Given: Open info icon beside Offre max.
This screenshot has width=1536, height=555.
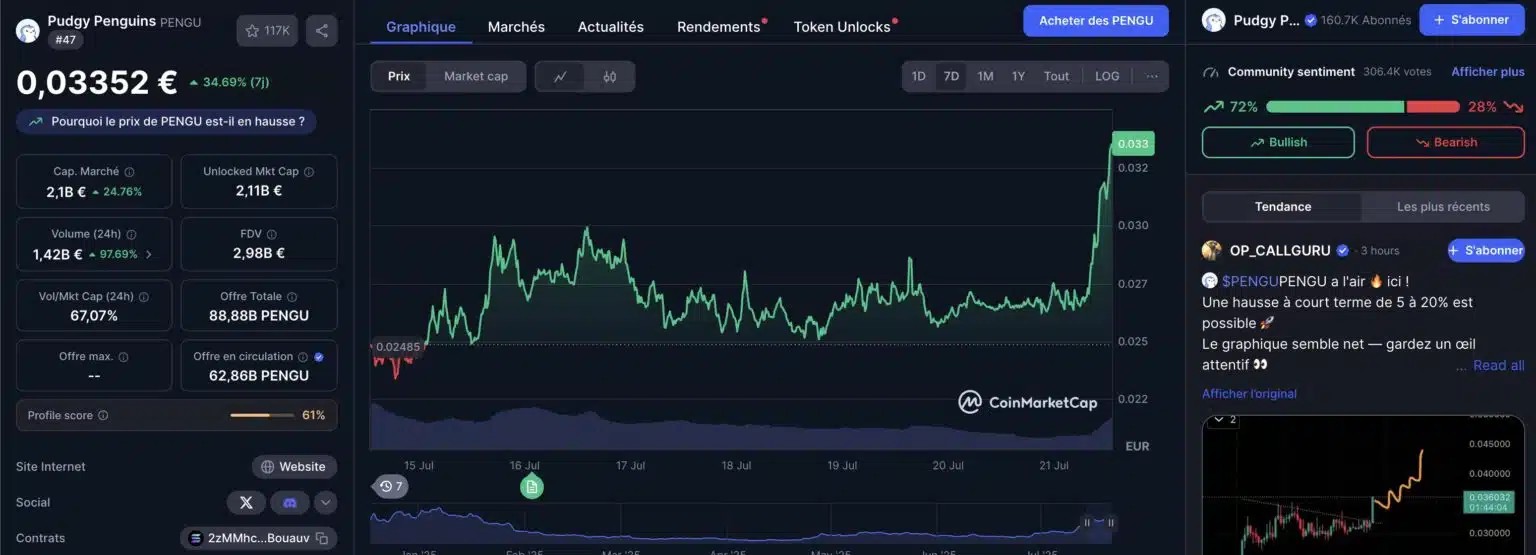Looking at the screenshot, I should pyautogui.click(x=123, y=357).
